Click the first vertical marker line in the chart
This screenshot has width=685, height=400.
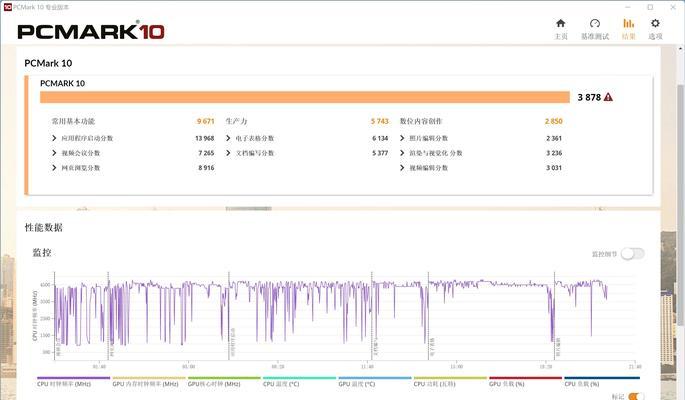pyautogui.click(x=55, y=316)
